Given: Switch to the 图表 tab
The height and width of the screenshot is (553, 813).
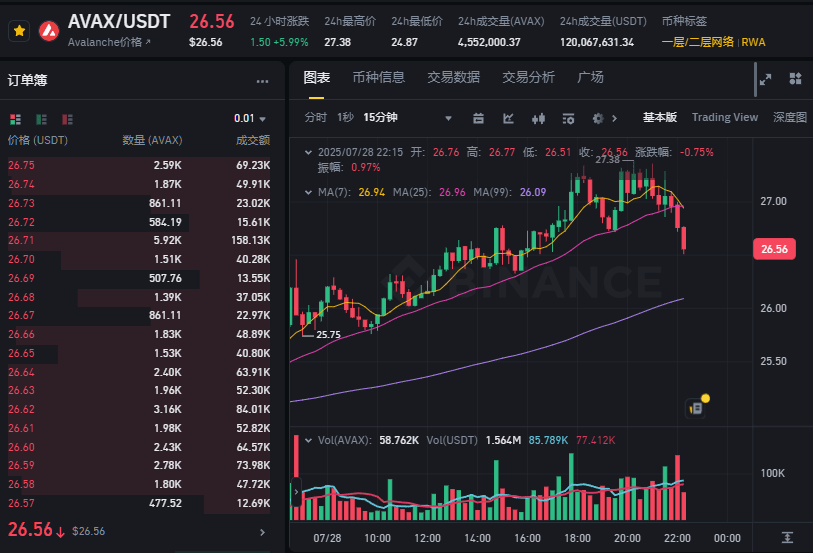Looking at the screenshot, I should (x=316, y=78).
